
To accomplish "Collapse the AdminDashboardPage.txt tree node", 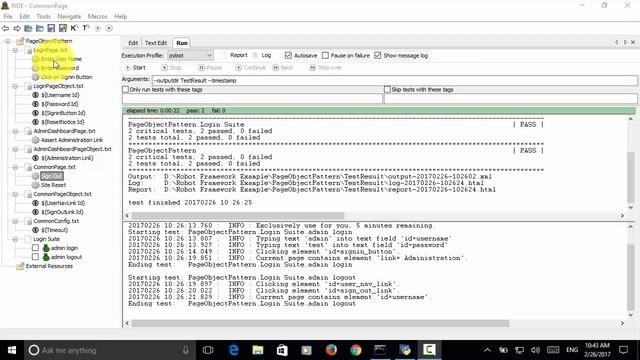I will point(16,131).
